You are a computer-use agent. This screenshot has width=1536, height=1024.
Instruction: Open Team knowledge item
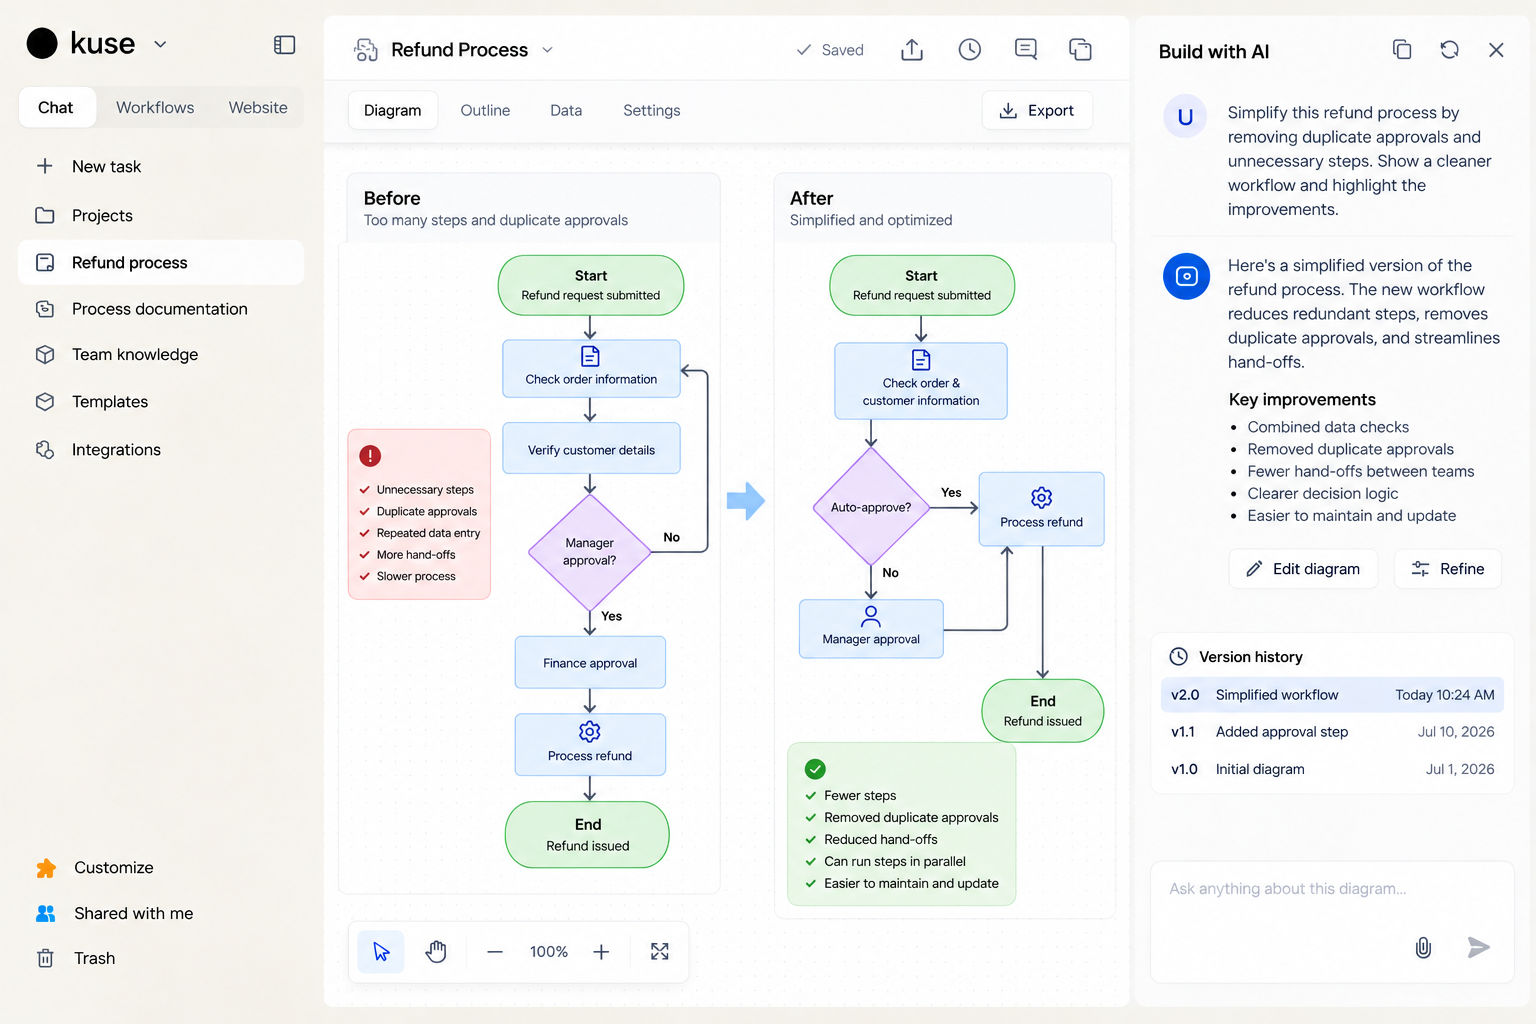point(161,354)
